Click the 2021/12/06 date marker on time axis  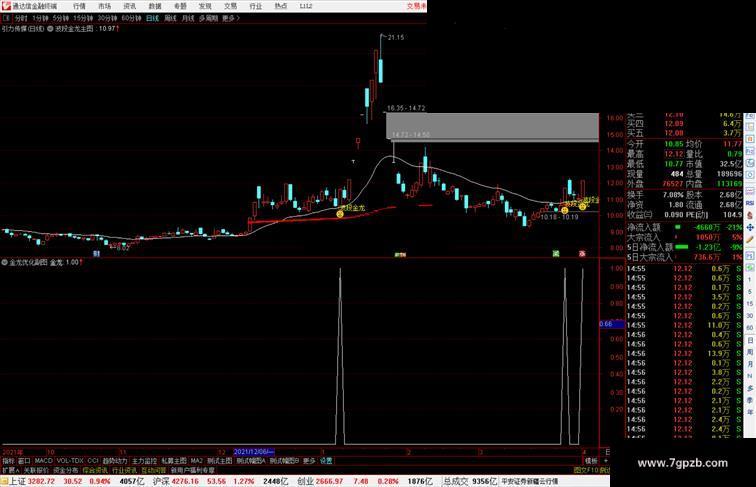254,452
